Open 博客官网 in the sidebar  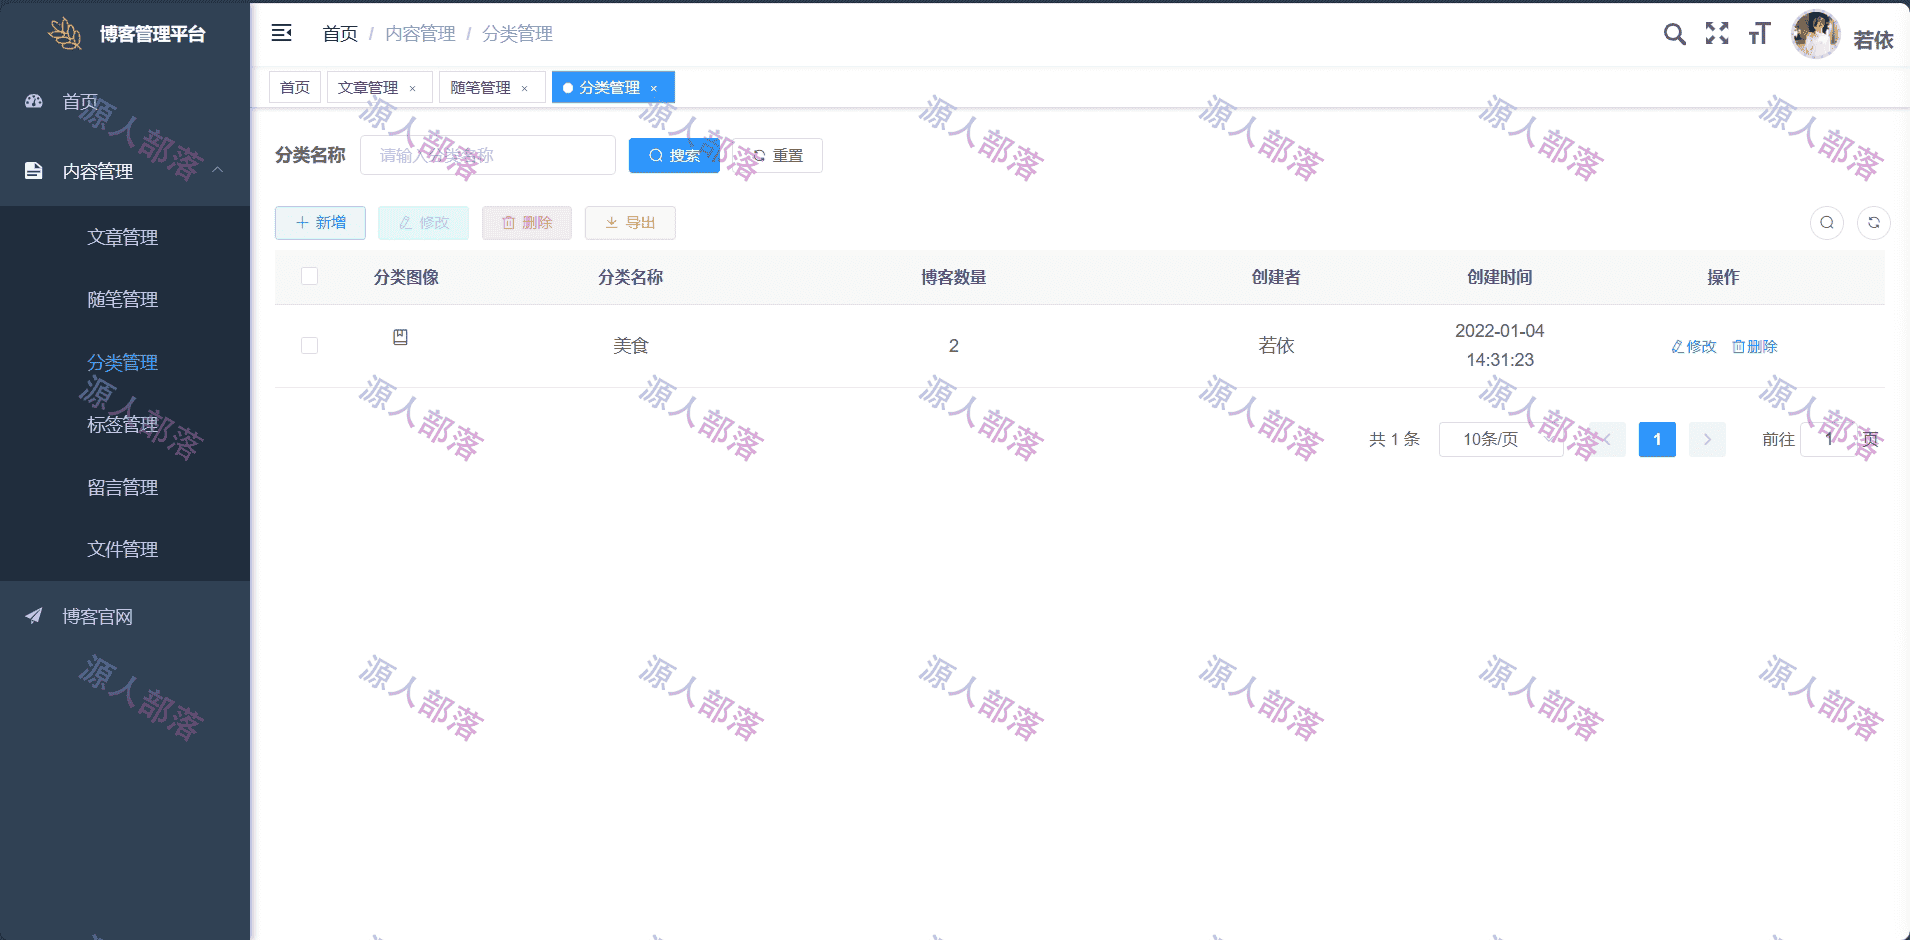pos(125,616)
